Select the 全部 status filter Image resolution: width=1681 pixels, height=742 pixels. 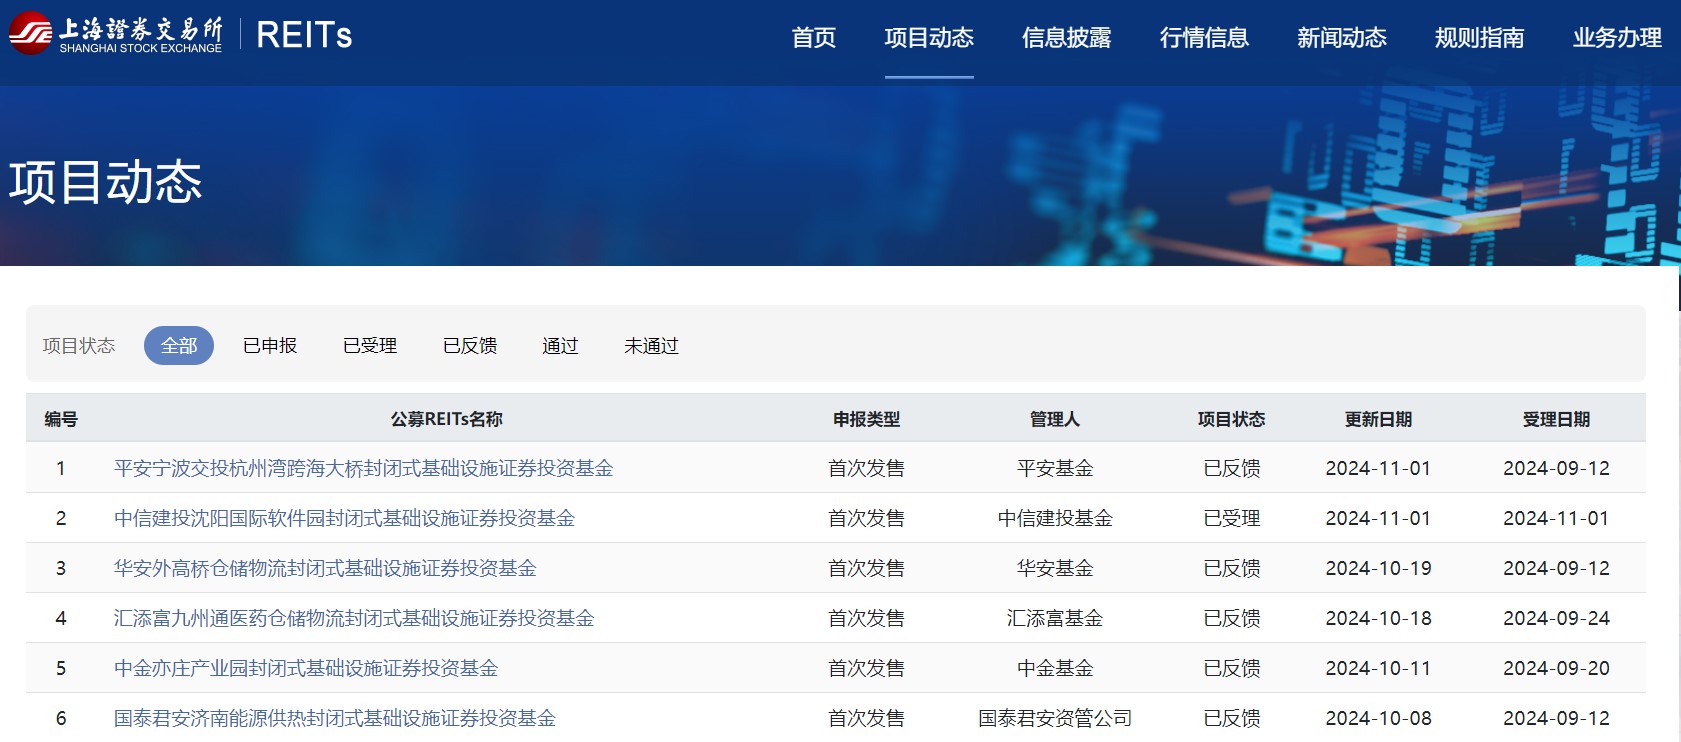179,346
